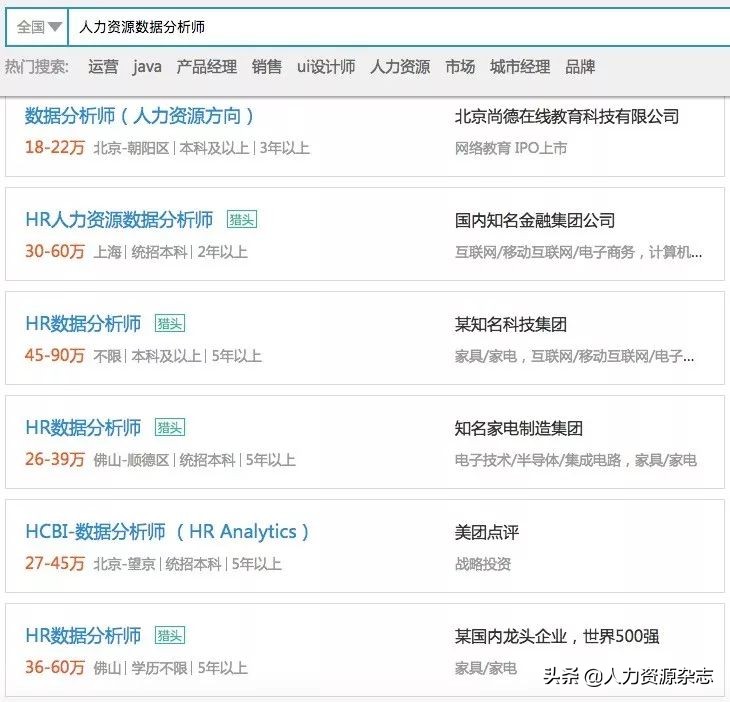Click salary text 45-90万

[55, 356]
